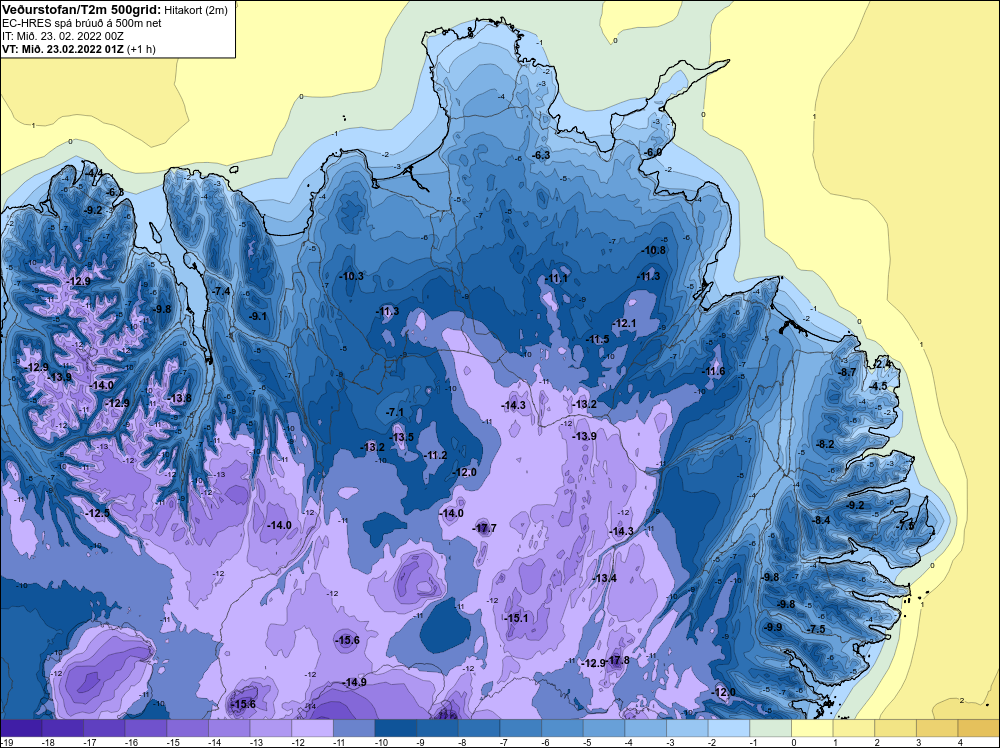Click legend swatch between -13 and -12 labels
Image resolution: width=1000 pixels, height=748 pixels.
(x=270, y=728)
